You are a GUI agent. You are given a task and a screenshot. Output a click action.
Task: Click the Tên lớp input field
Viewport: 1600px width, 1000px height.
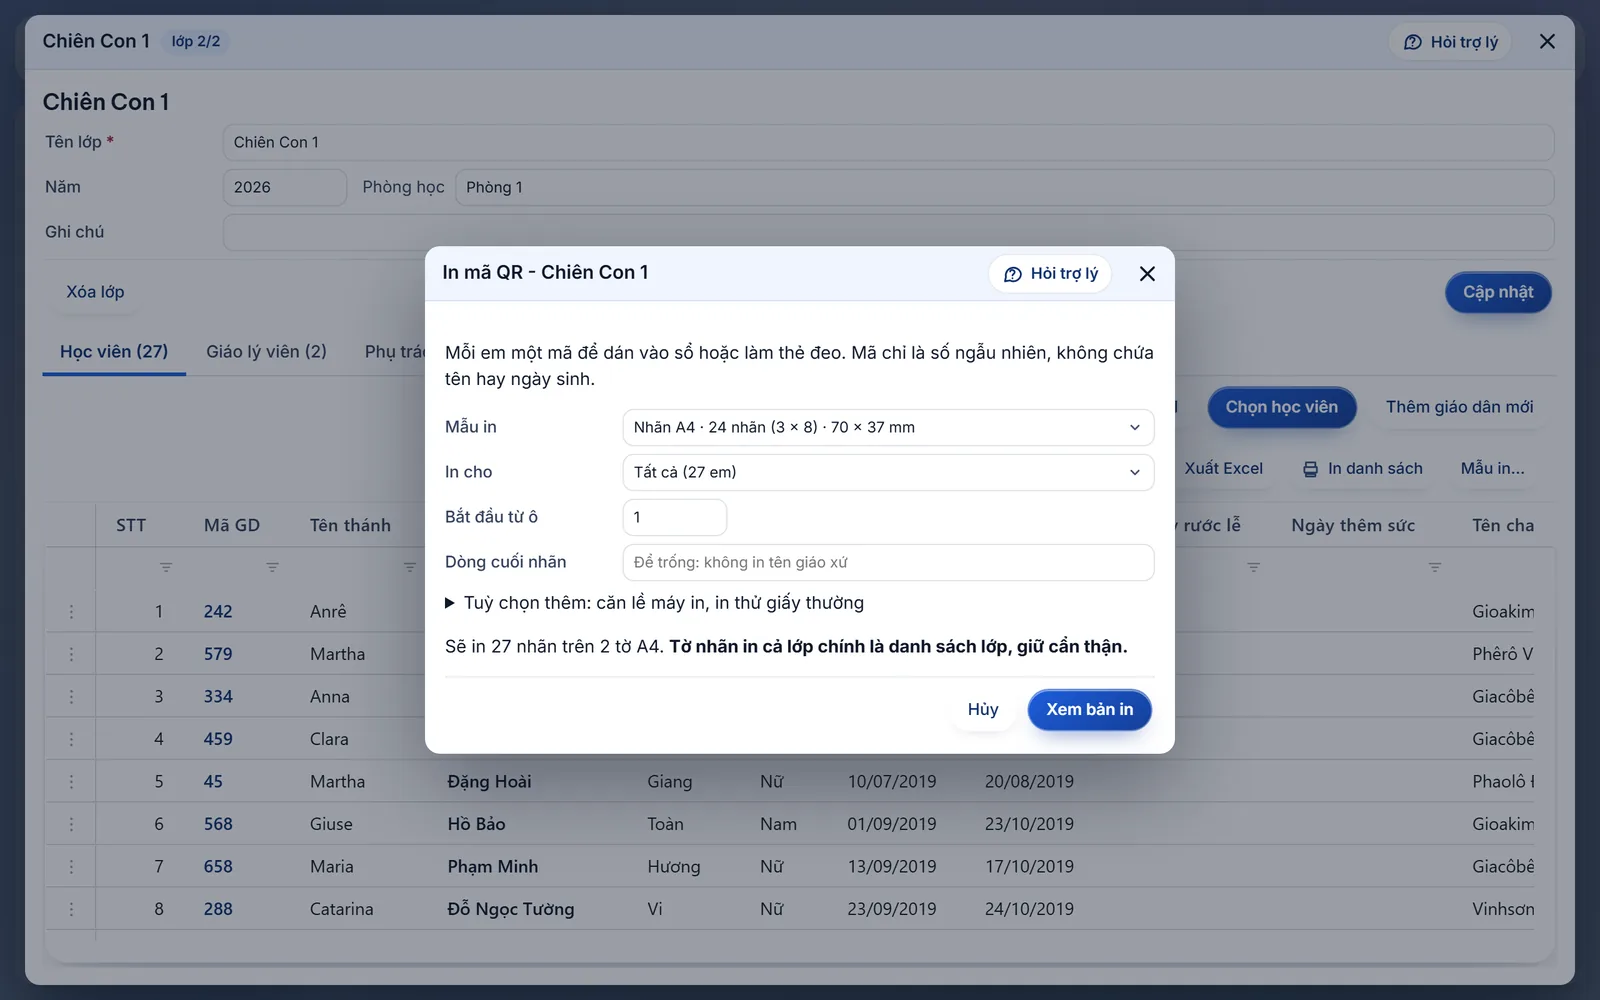click(888, 142)
